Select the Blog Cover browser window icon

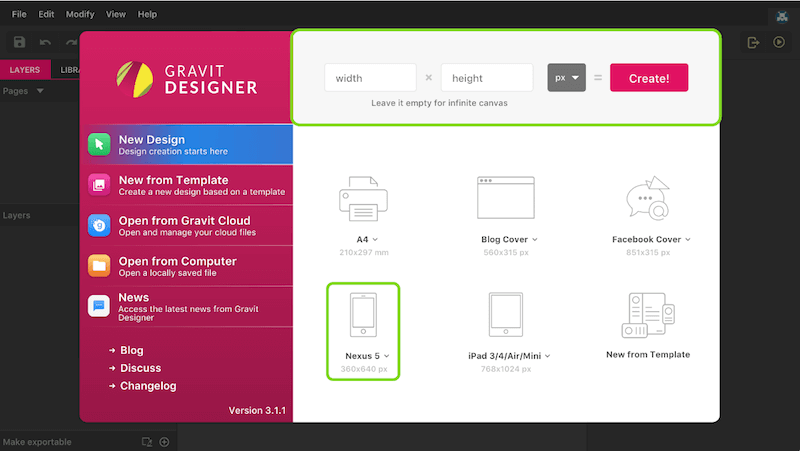pyautogui.click(x=506, y=198)
